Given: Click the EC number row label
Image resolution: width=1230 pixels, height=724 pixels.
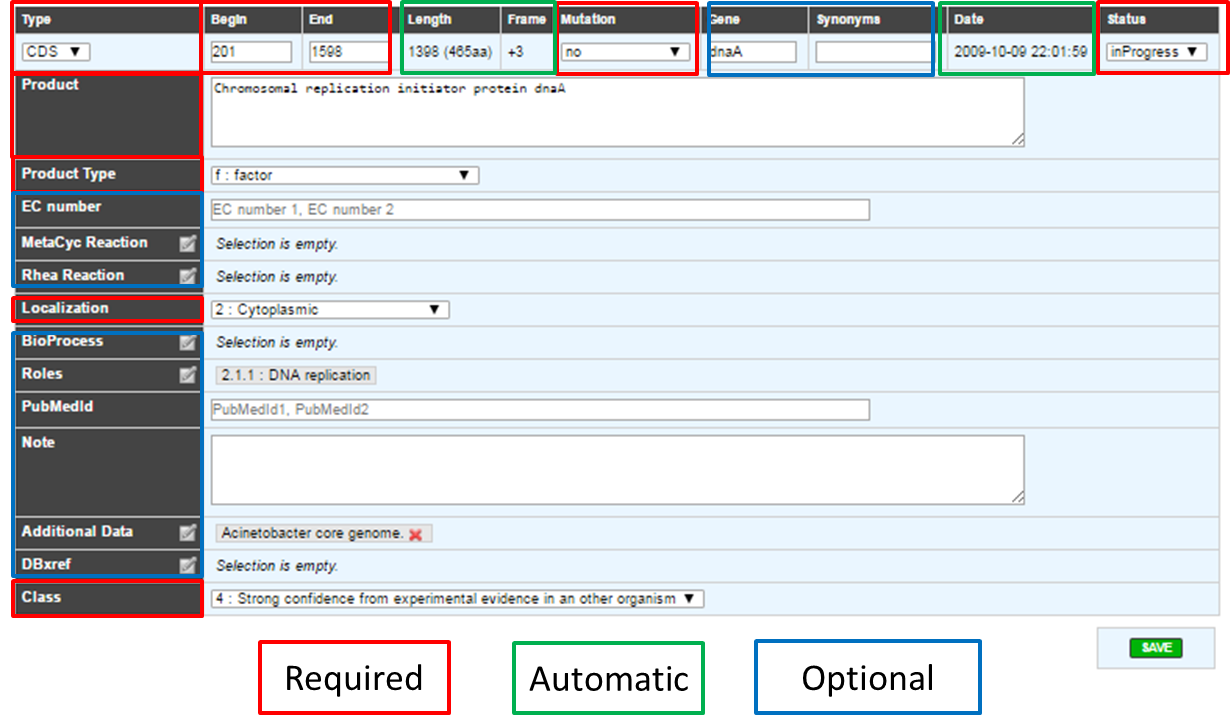Looking at the screenshot, I should pos(61,207).
